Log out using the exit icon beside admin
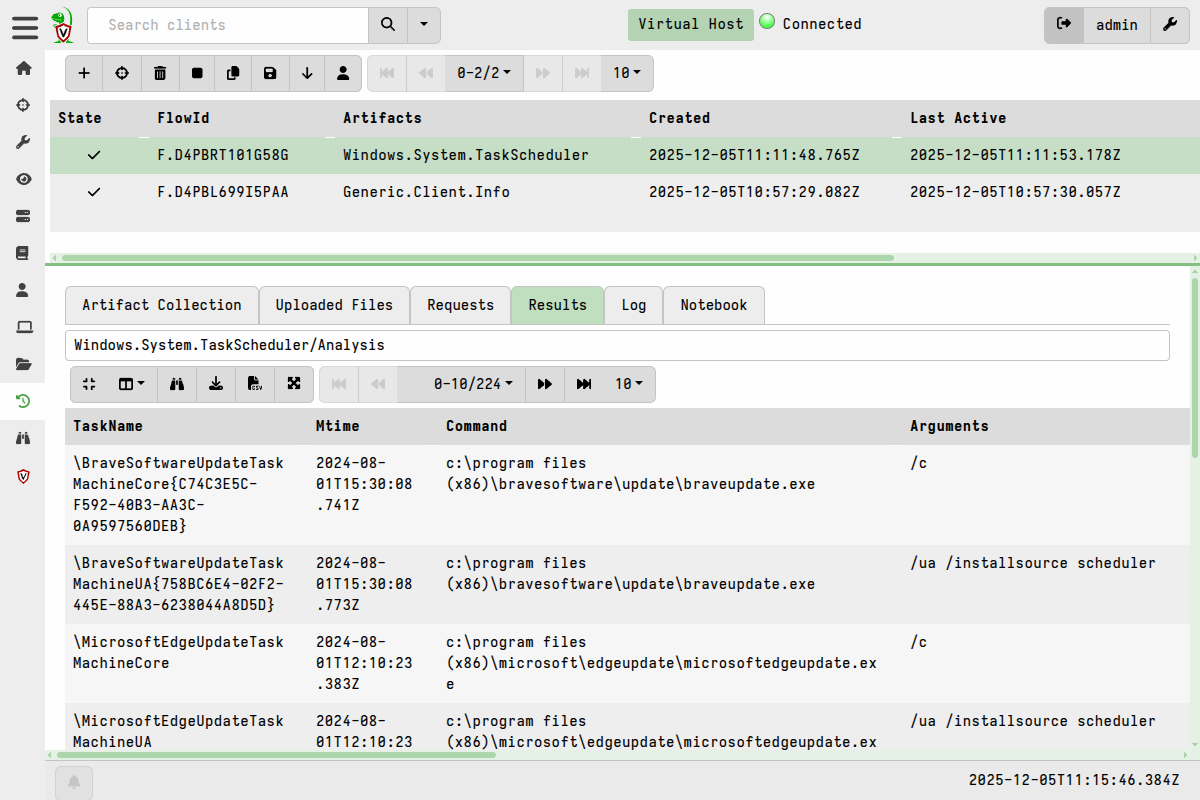 point(1063,25)
